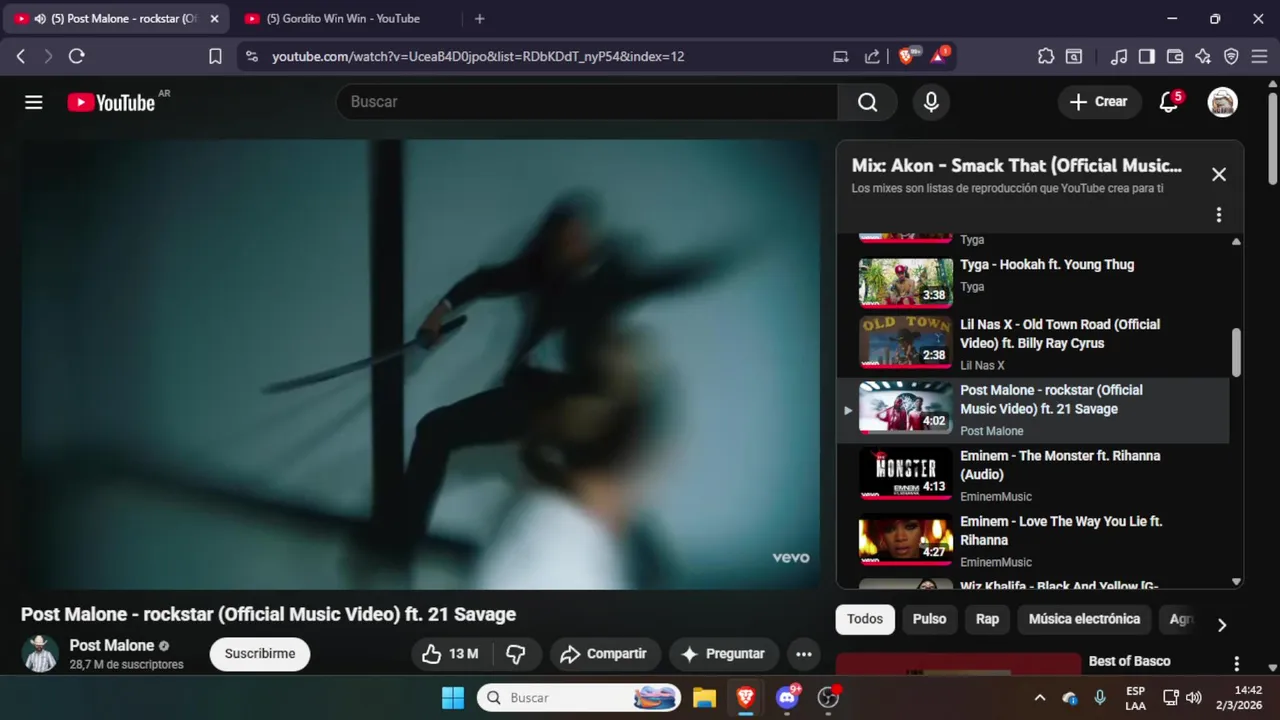Open options for Best of Basco video
The width and height of the screenshot is (1280, 720).
pos(1236,664)
